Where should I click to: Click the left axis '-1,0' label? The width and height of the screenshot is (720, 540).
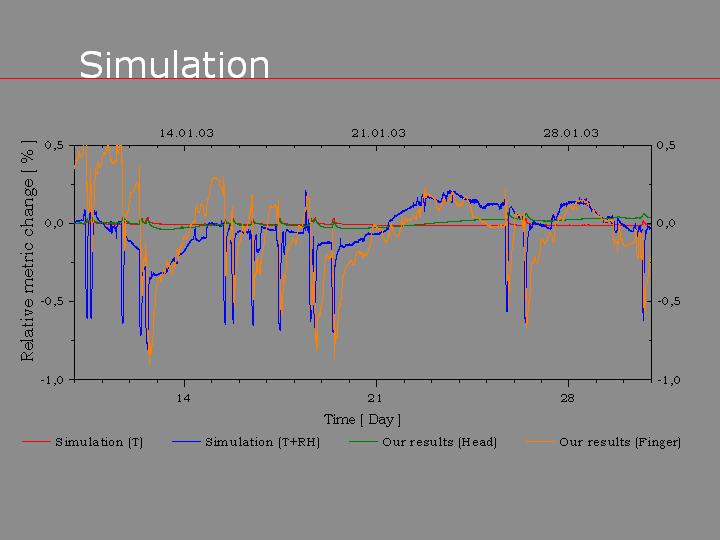point(51,380)
